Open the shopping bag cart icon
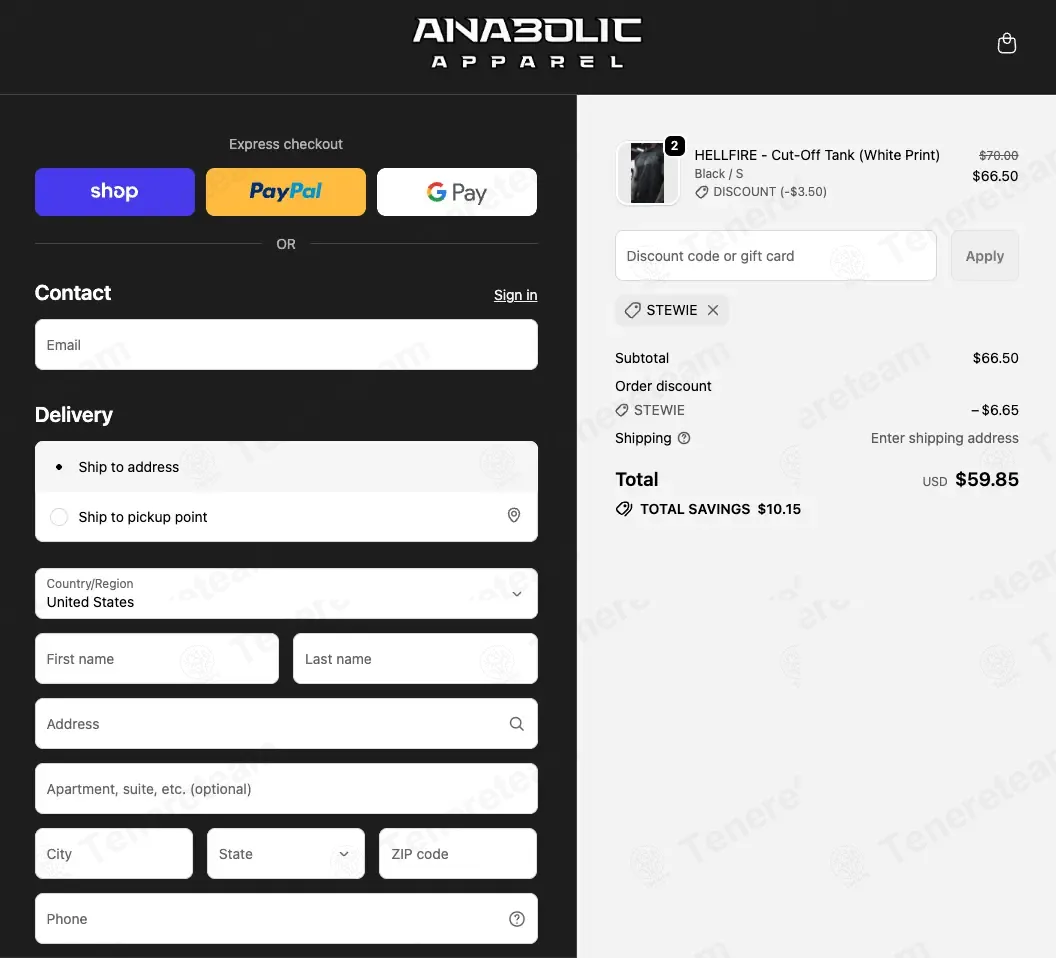 [x=1006, y=44]
